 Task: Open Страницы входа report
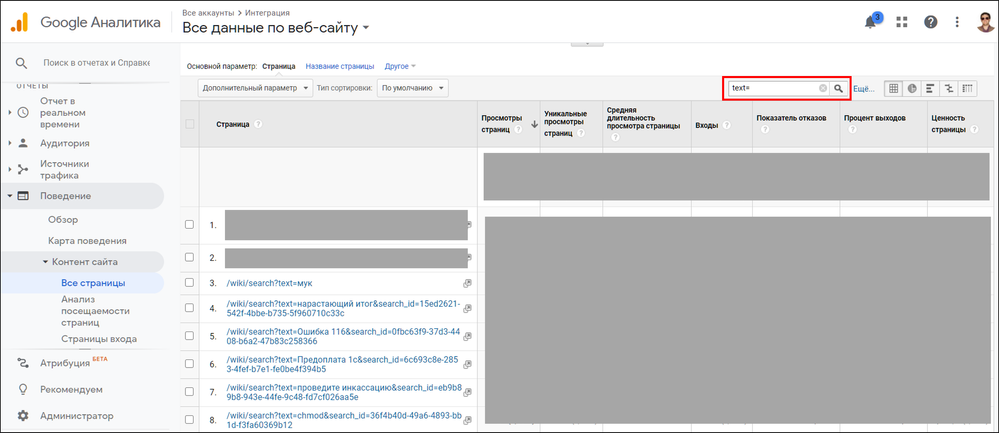pos(99,339)
